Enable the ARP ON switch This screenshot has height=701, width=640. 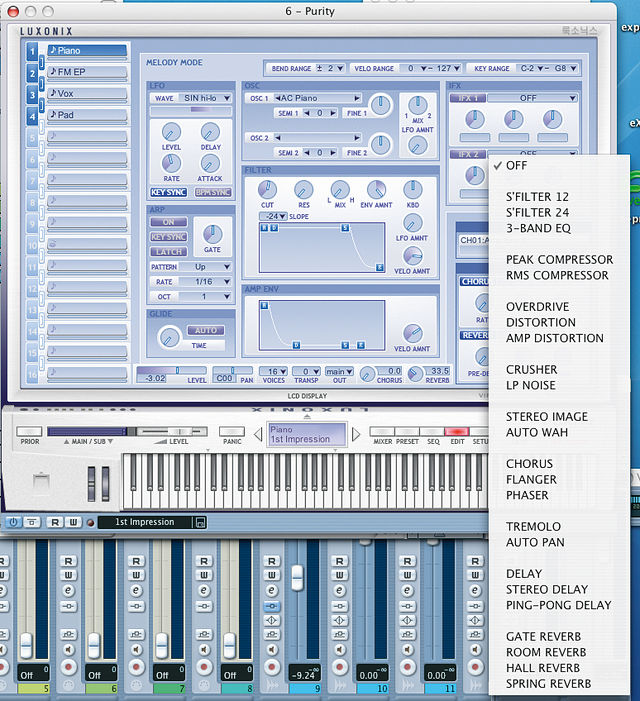(x=168, y=222)
